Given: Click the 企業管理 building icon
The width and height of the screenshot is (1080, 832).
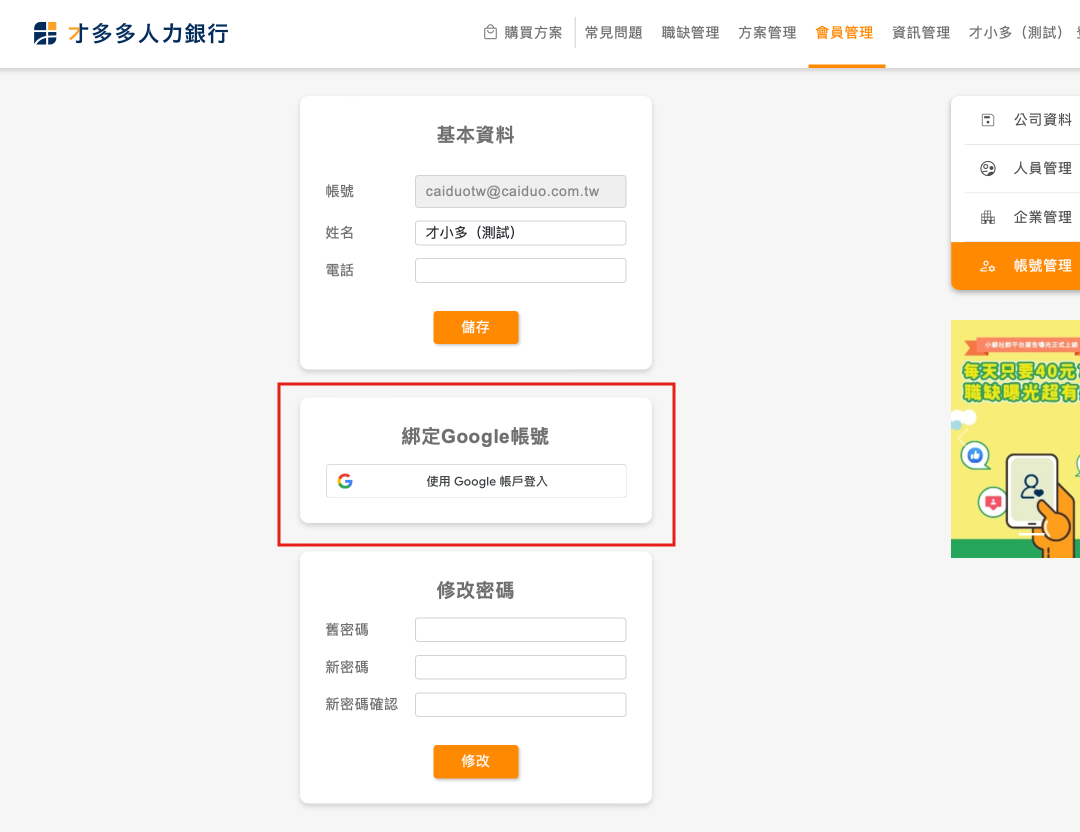Looking at the screenshot, I should [988, 217].
